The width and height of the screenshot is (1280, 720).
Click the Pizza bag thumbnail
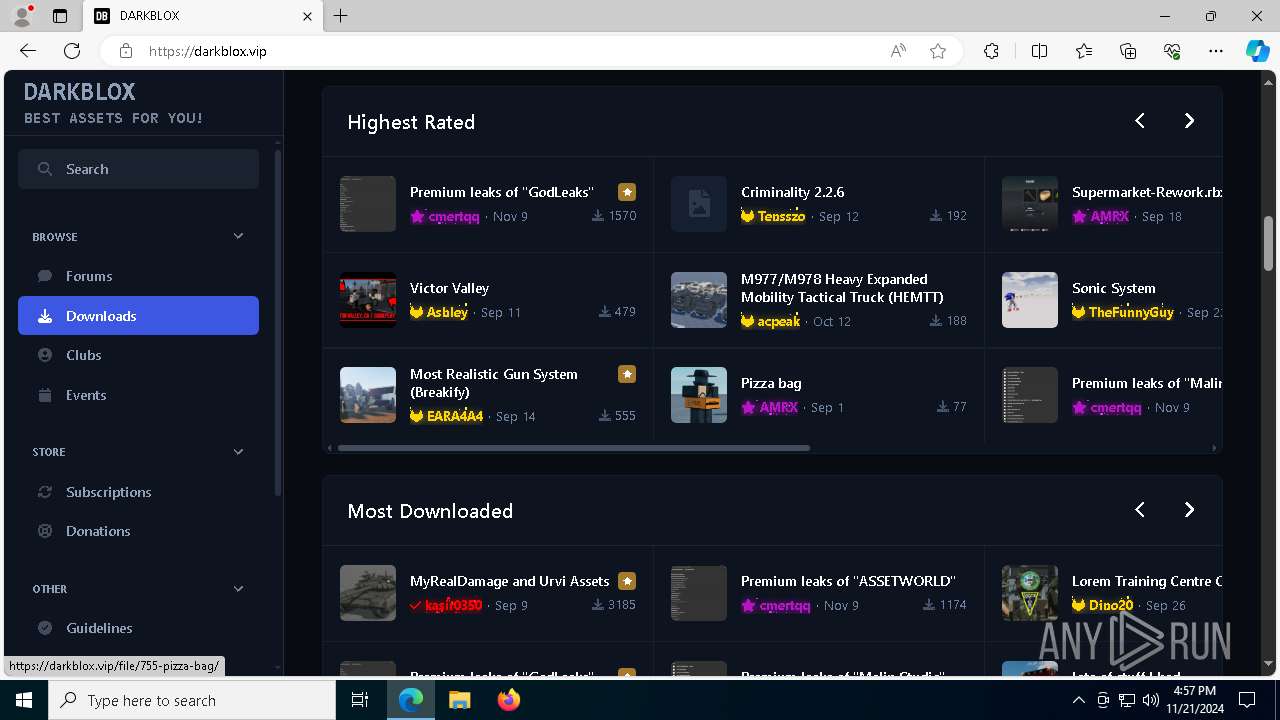[699, 395]
